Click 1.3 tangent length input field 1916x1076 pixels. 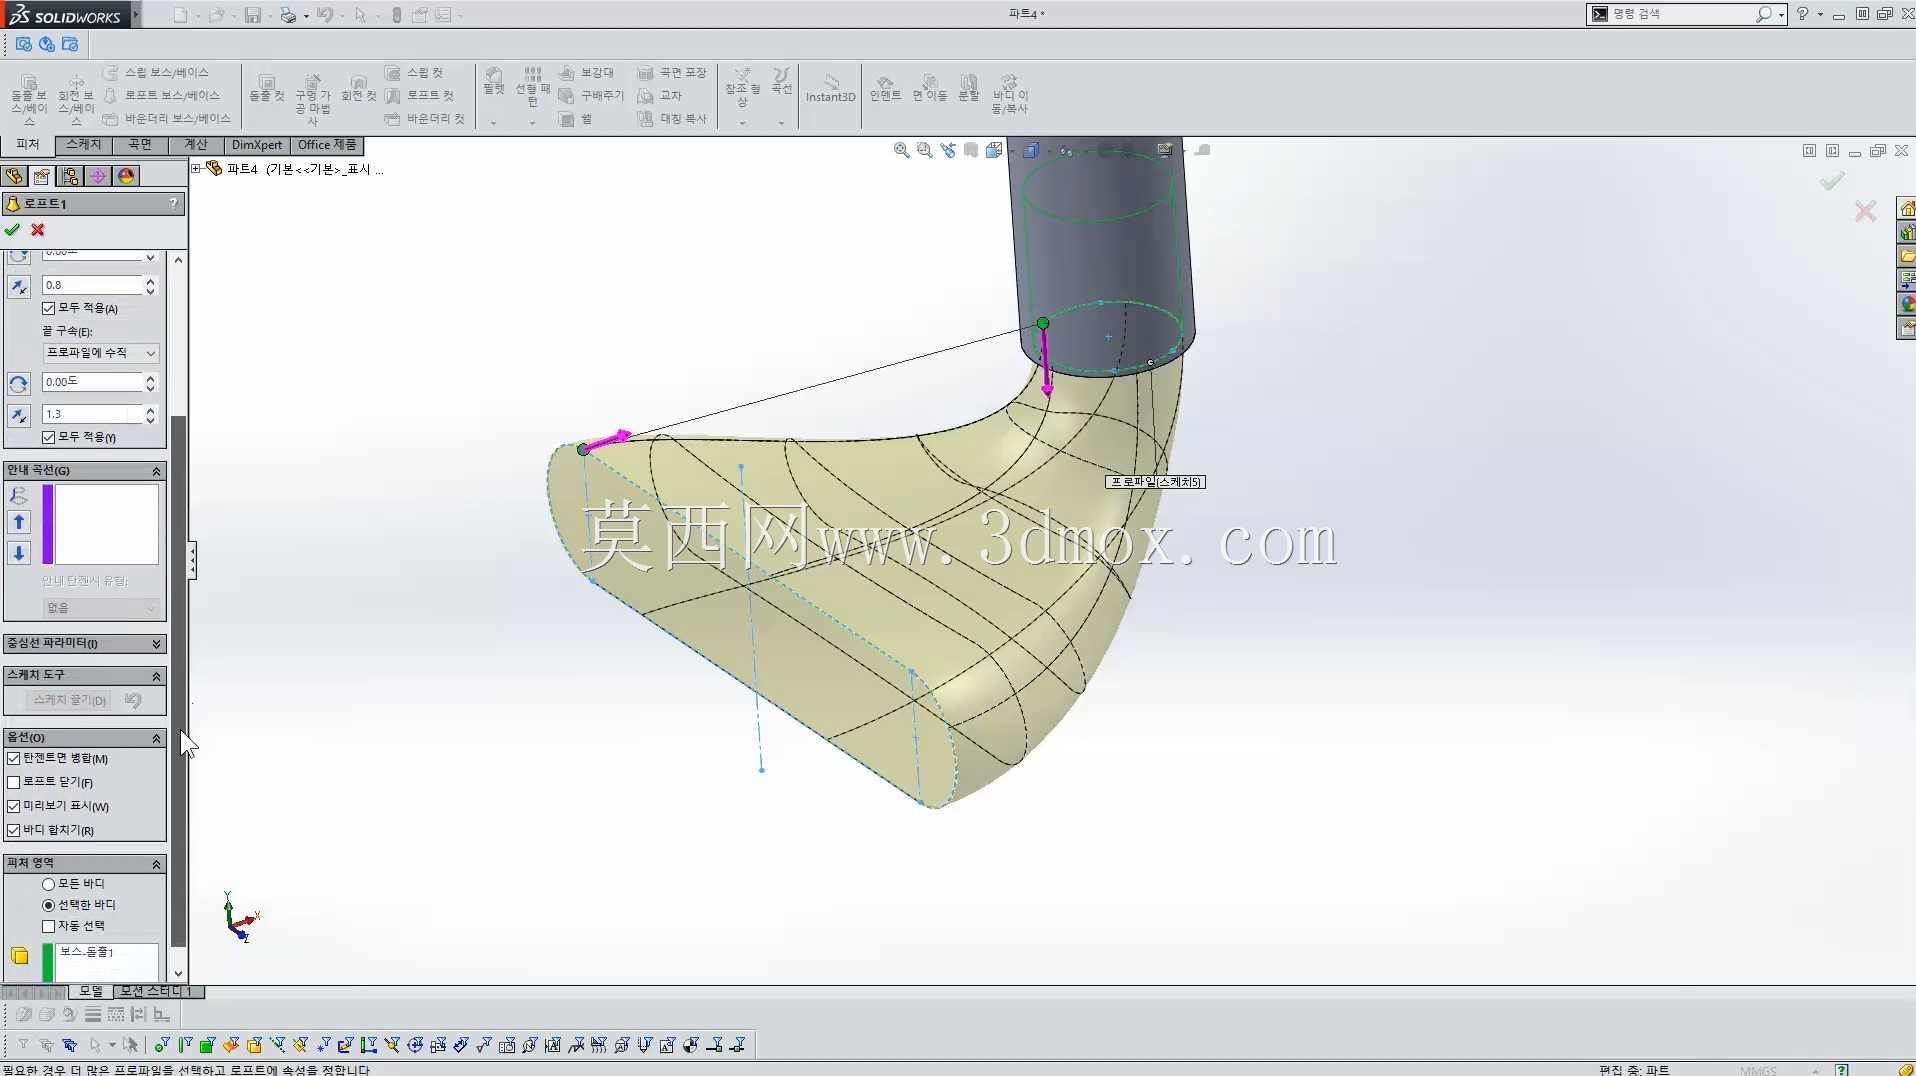(x=92, y=415)
